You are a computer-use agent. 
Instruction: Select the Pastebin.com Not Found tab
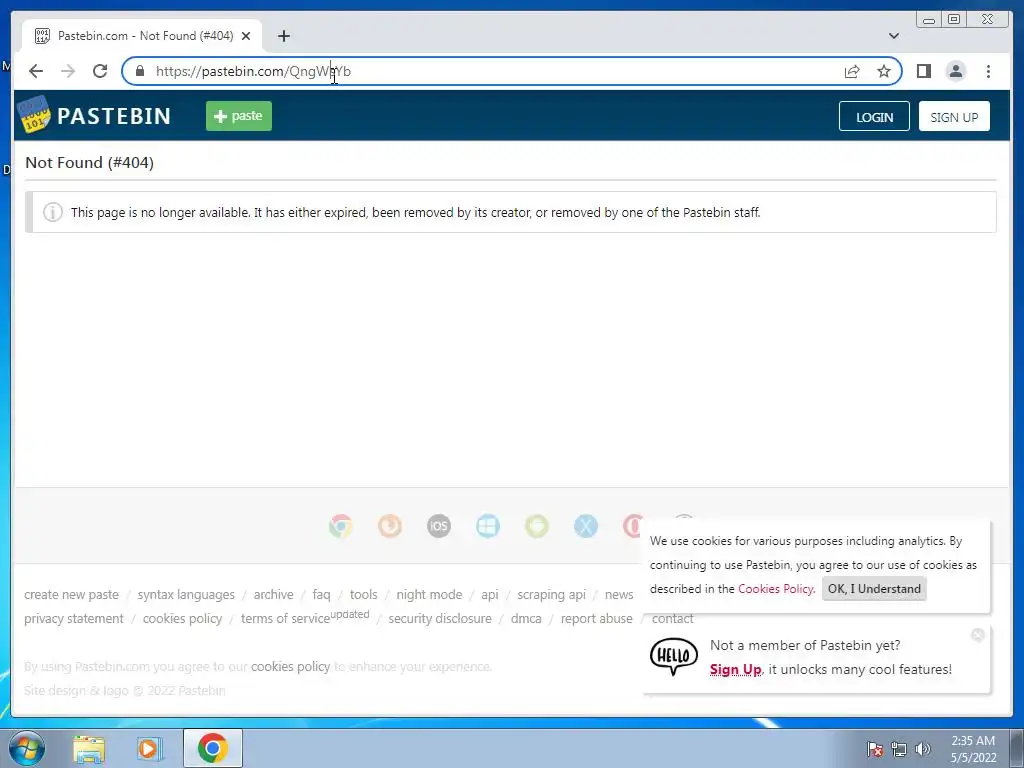coord(142,36)
